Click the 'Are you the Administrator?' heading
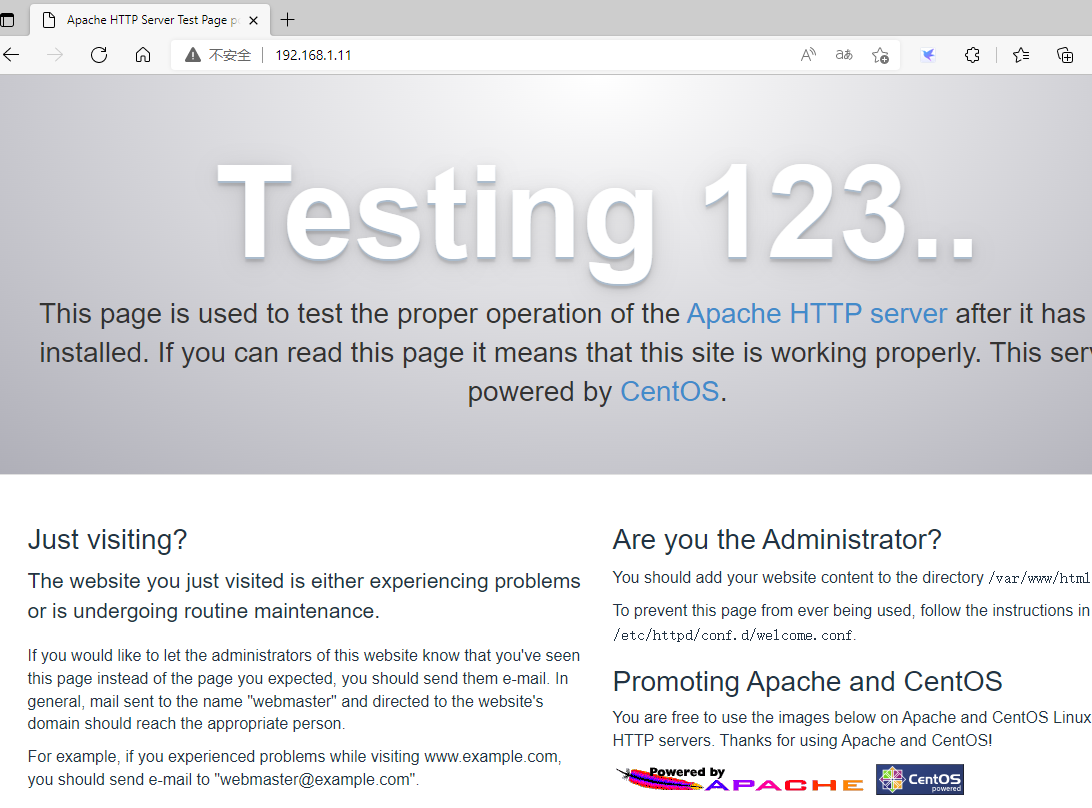Screen dimensions: 1092x808 click(777, 540)
